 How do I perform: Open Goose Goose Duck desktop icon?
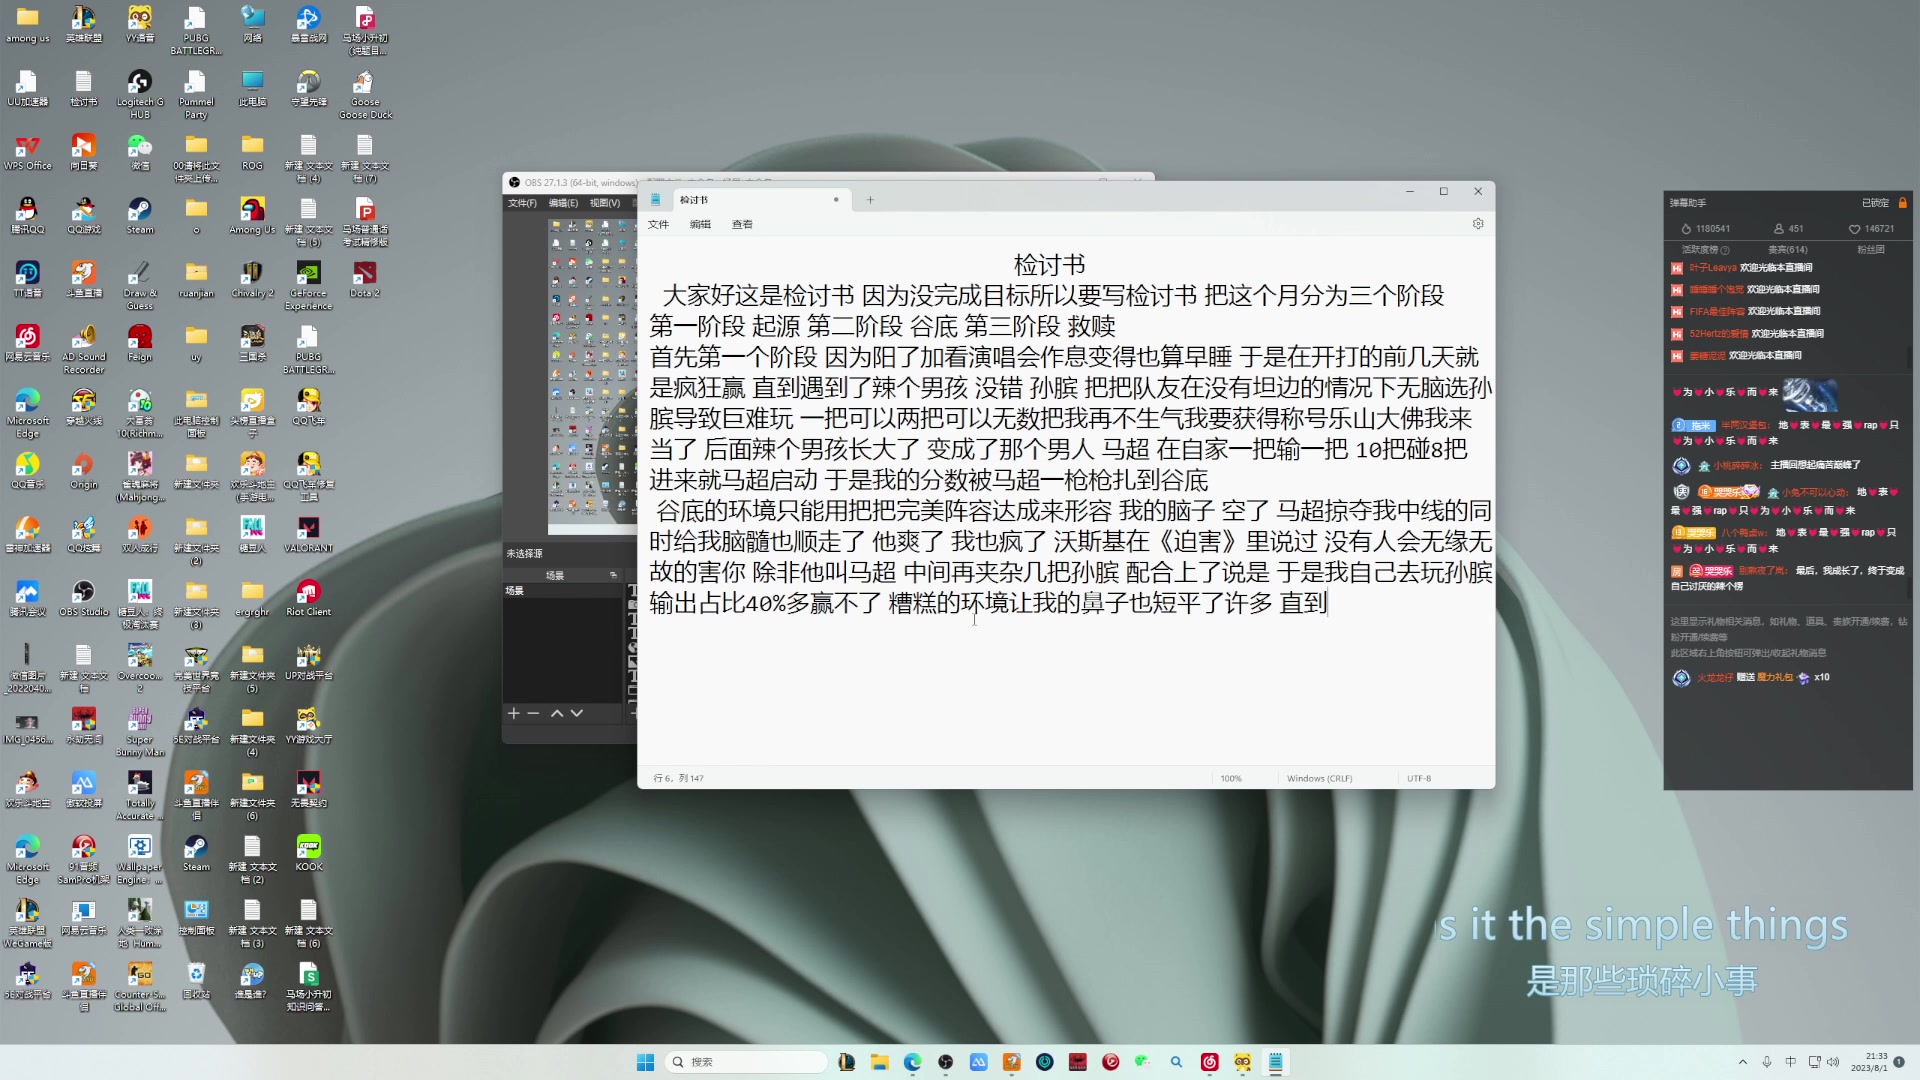click(364, 94)
